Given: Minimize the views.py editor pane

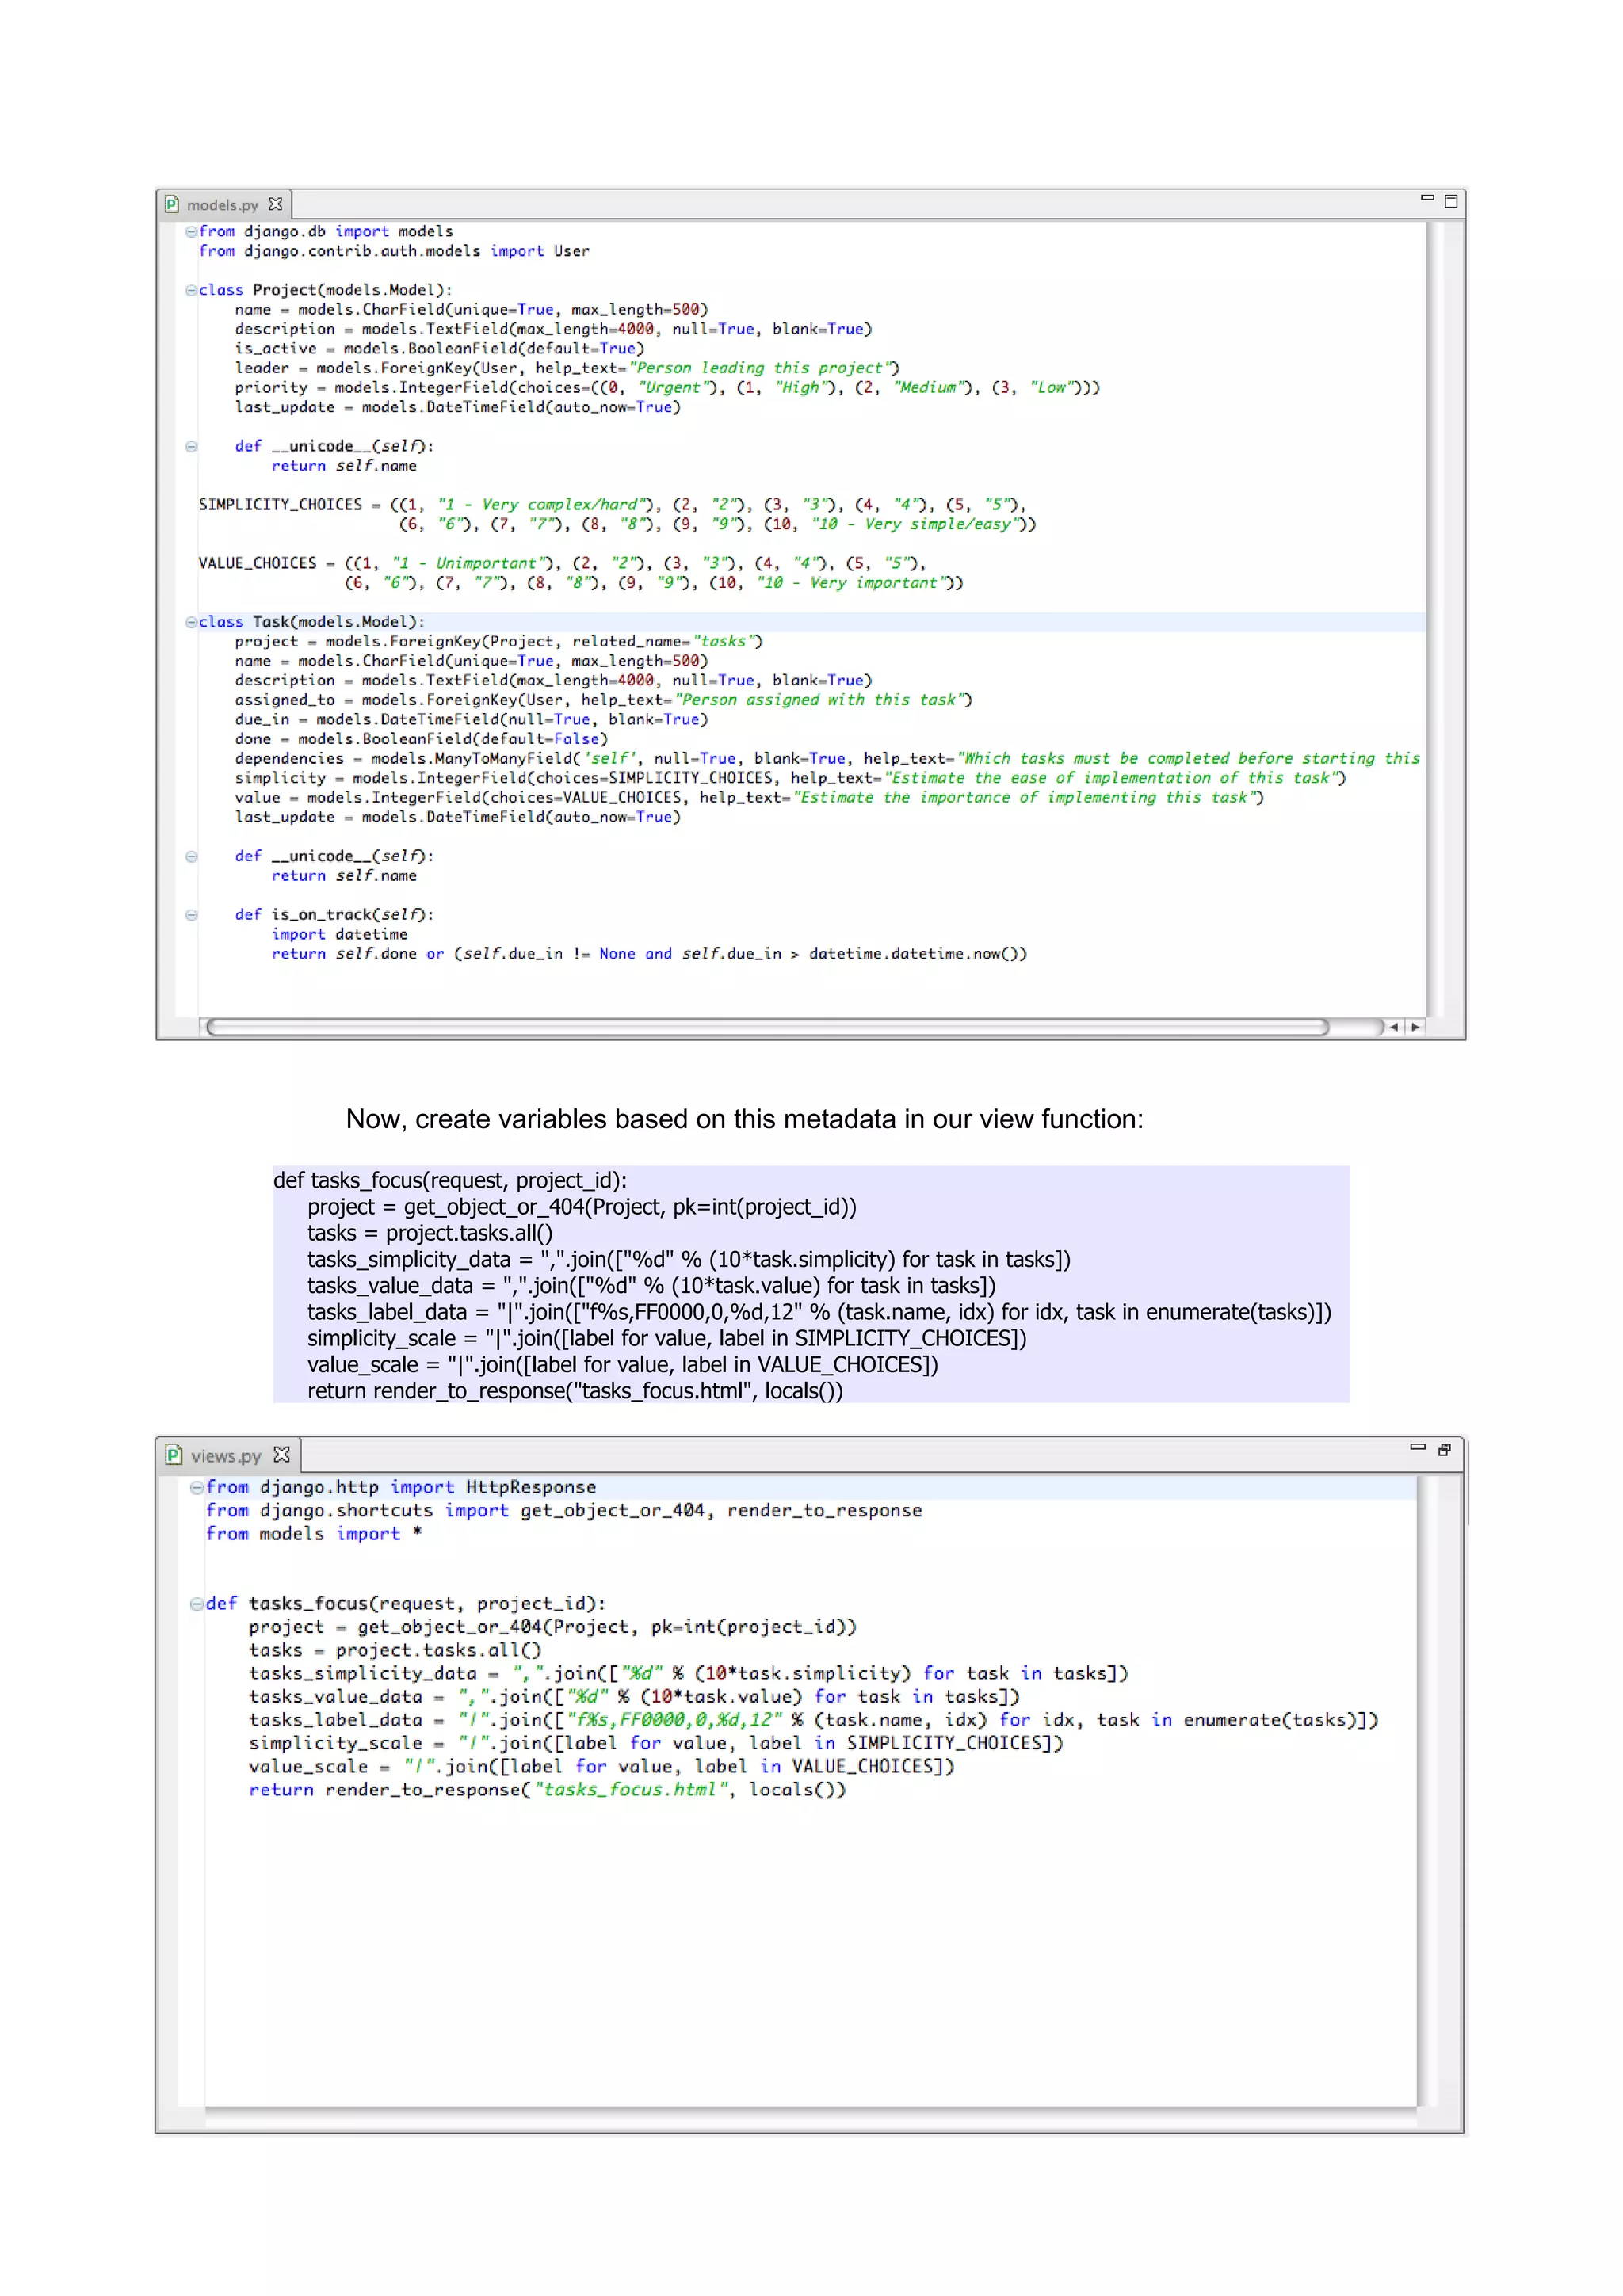Looking at the screenshot, I should [x=1418, y=1446].
